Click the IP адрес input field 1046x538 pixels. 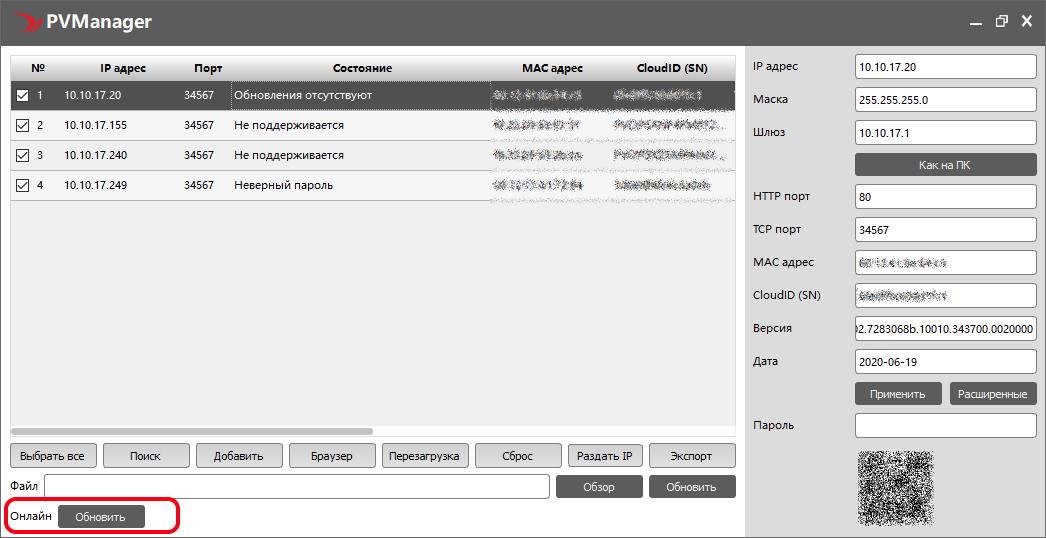[945, 67]
